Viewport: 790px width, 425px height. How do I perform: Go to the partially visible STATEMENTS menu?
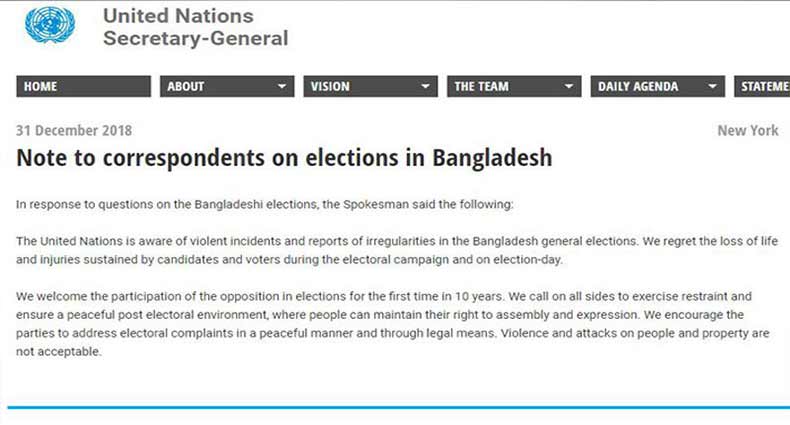tap(763, 87)
